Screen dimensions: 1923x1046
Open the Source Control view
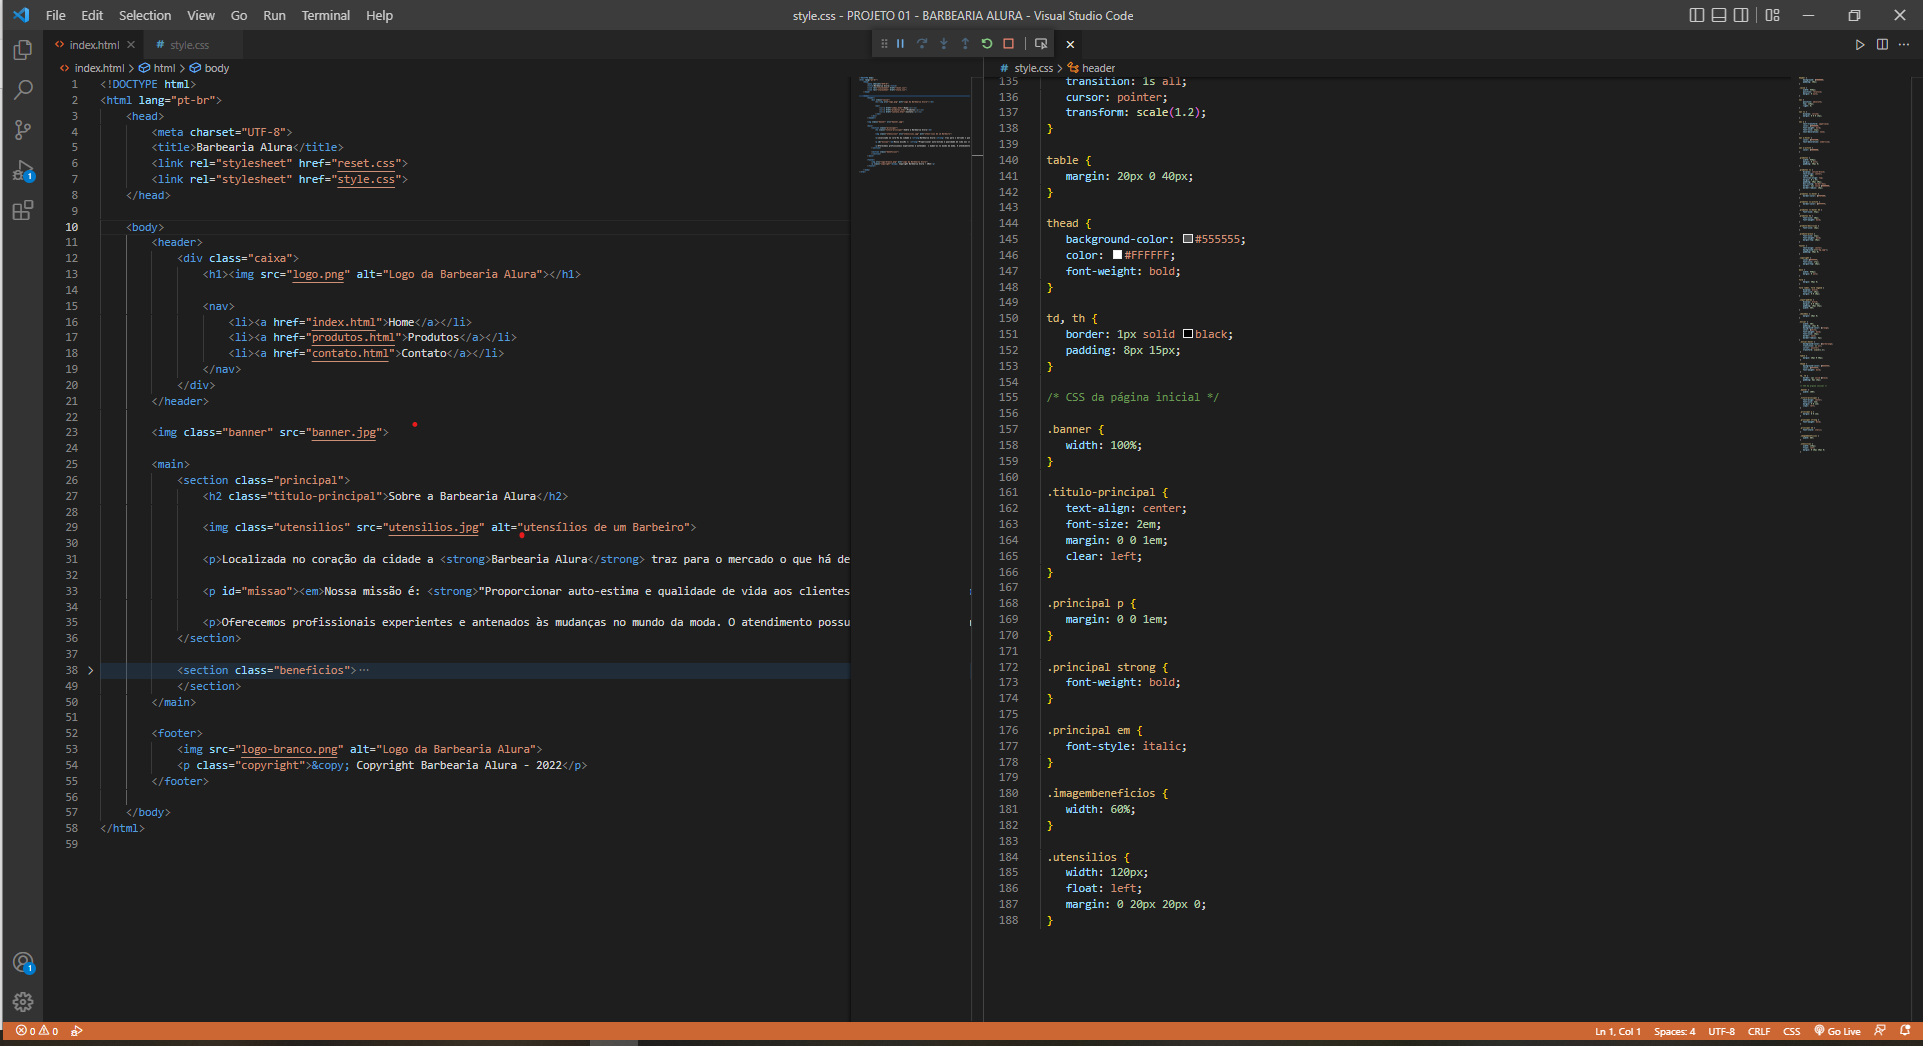point(23,130)
